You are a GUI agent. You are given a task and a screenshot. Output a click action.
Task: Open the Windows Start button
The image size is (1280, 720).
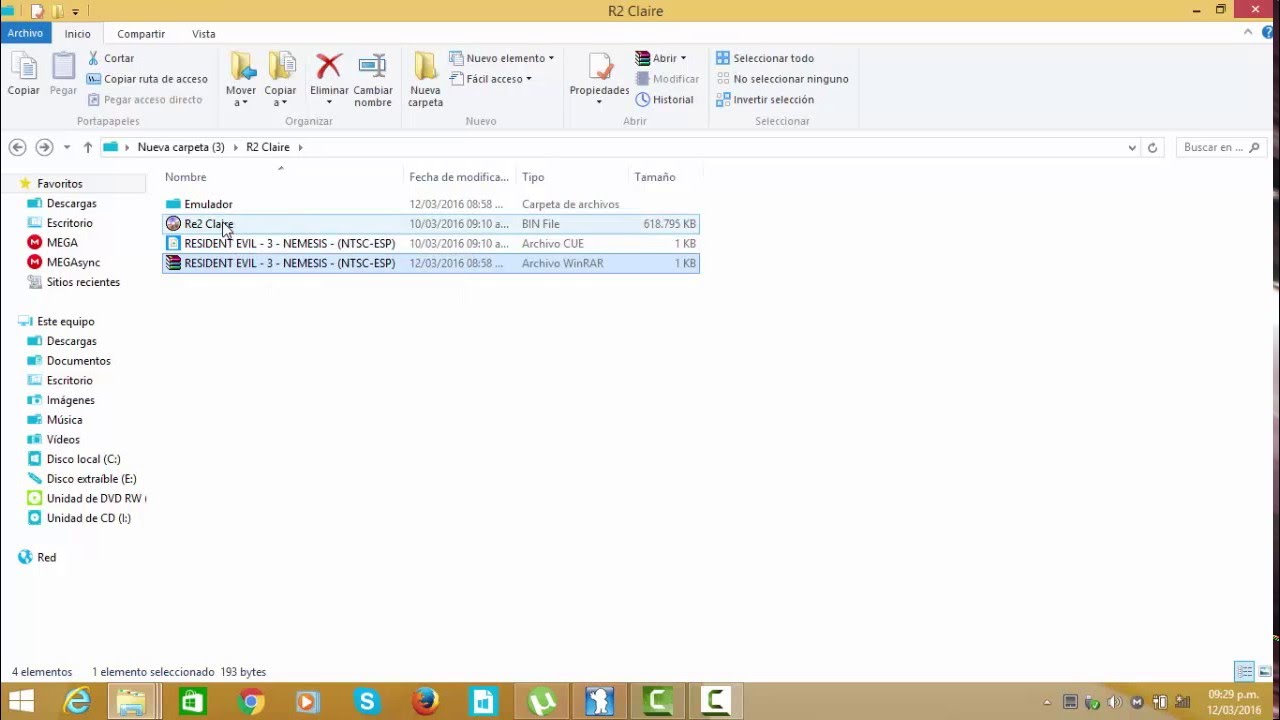click(x=21, y=702)
